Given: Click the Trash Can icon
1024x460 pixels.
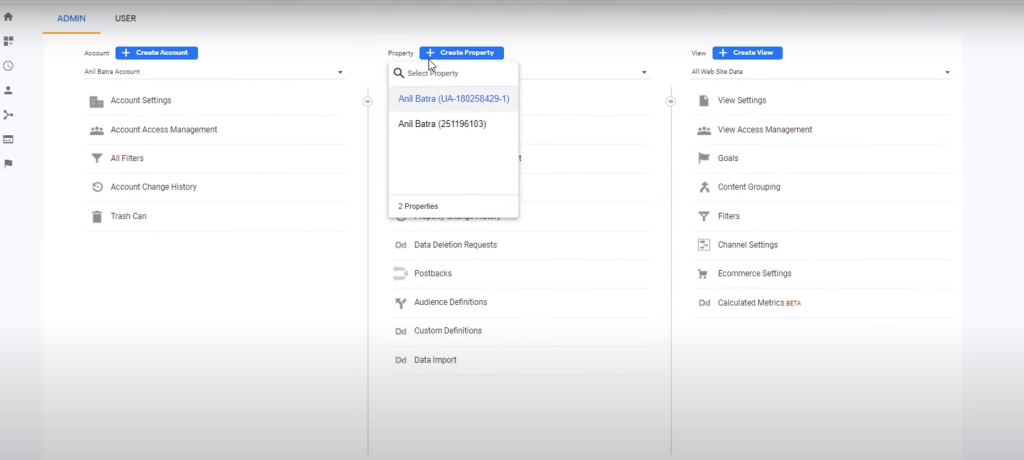Looking at the screenshot, I should tap(97, 216).
